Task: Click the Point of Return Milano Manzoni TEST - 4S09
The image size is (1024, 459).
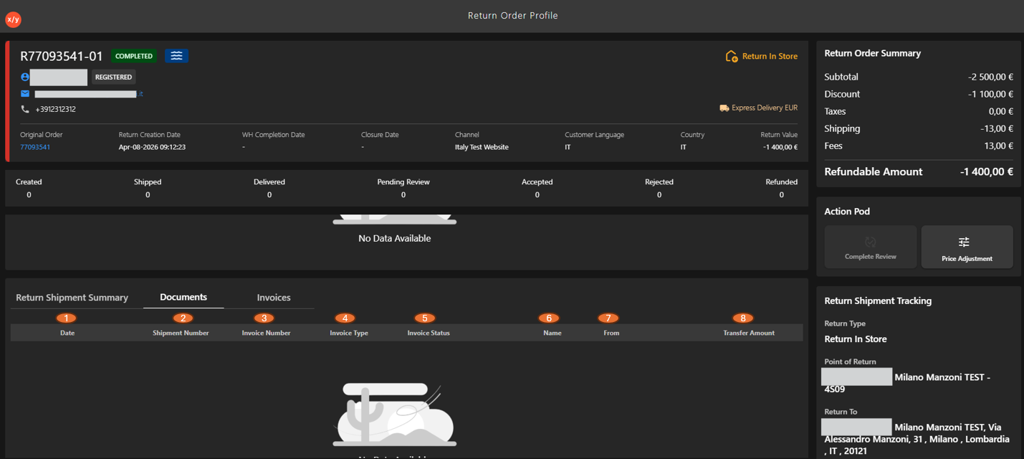Action: point(906,383)
